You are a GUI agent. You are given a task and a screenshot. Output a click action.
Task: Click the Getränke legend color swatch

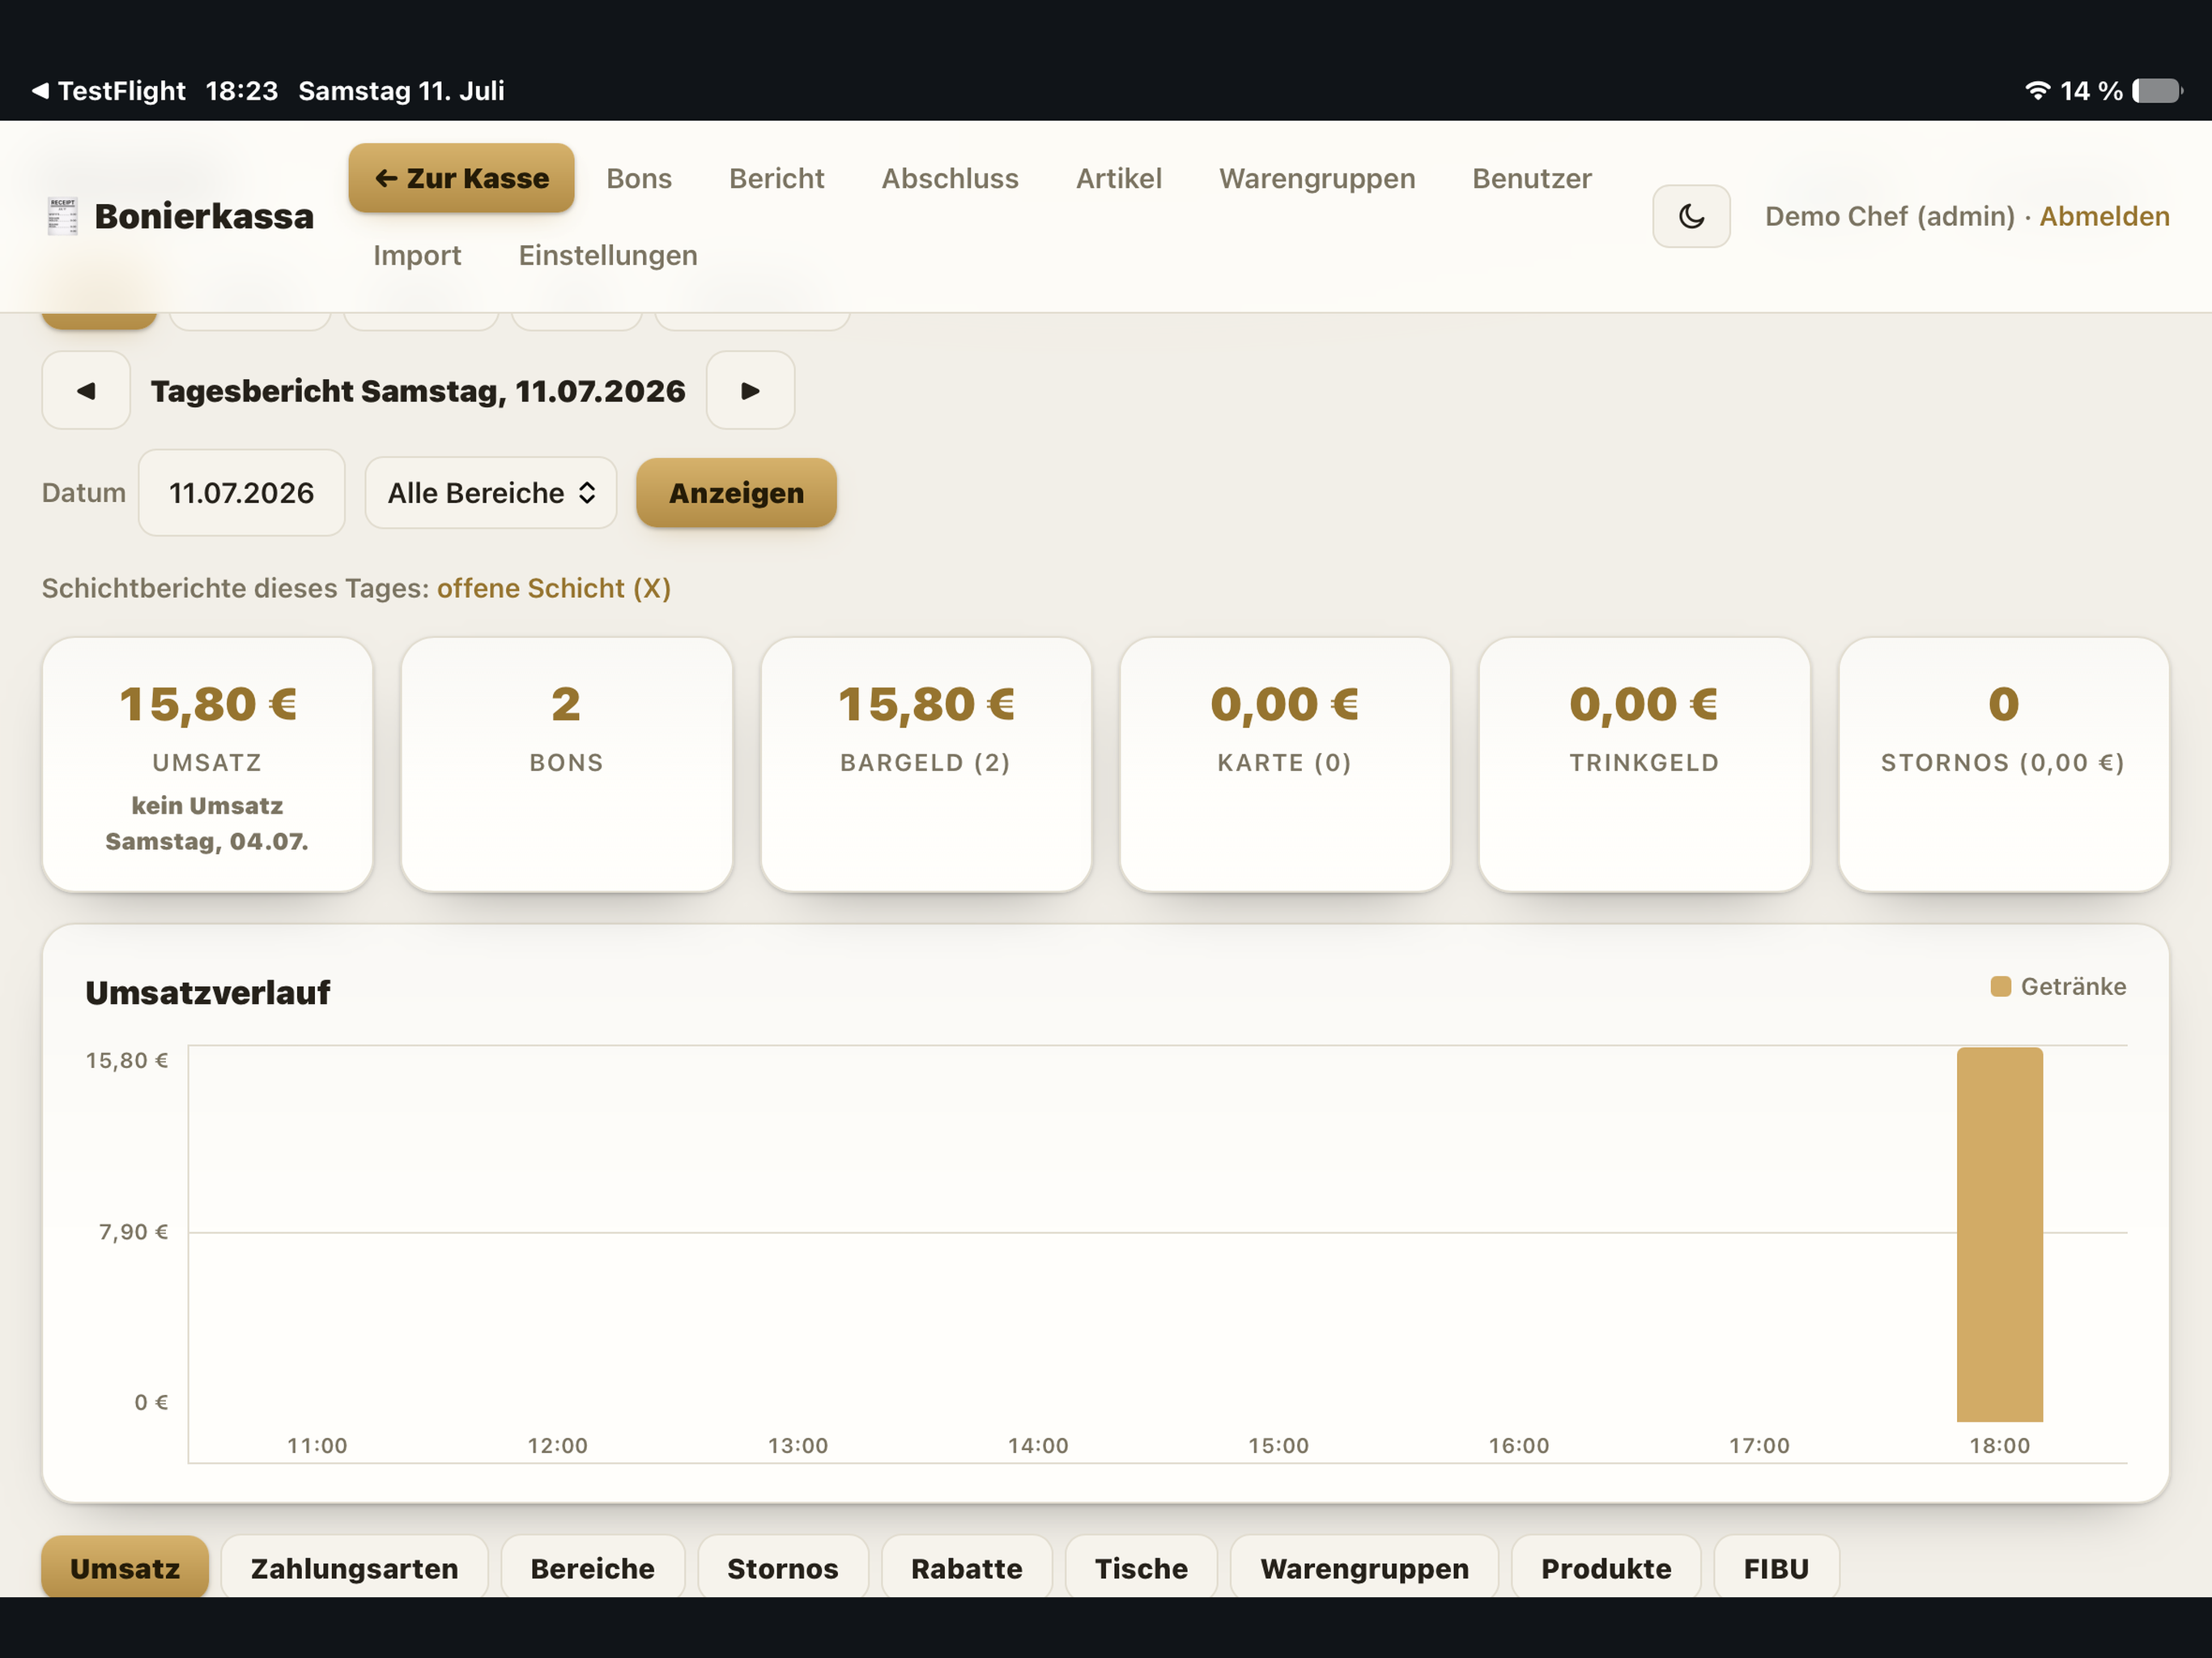[x=2001, y=987]
